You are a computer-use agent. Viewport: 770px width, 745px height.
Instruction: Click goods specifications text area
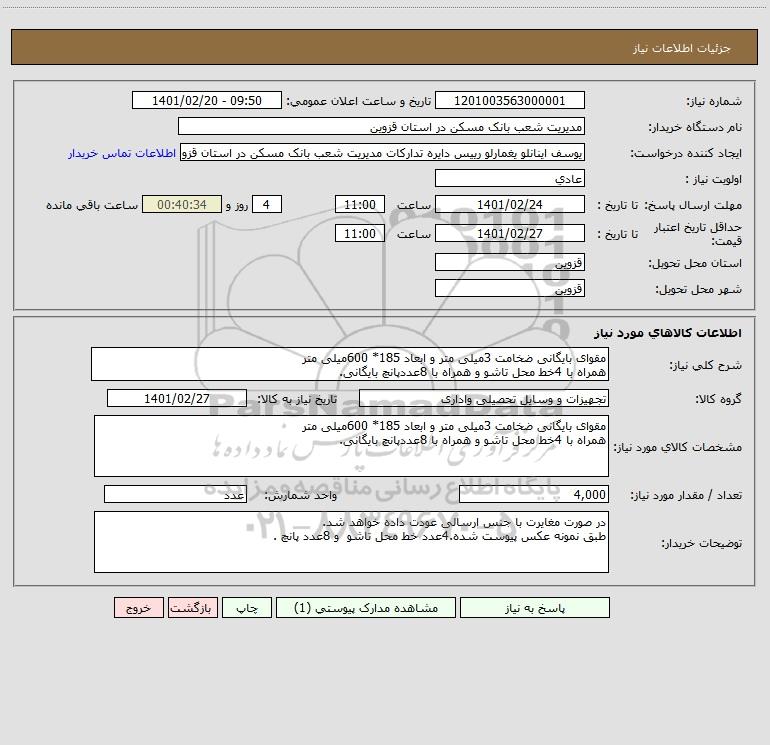point(351,446)
